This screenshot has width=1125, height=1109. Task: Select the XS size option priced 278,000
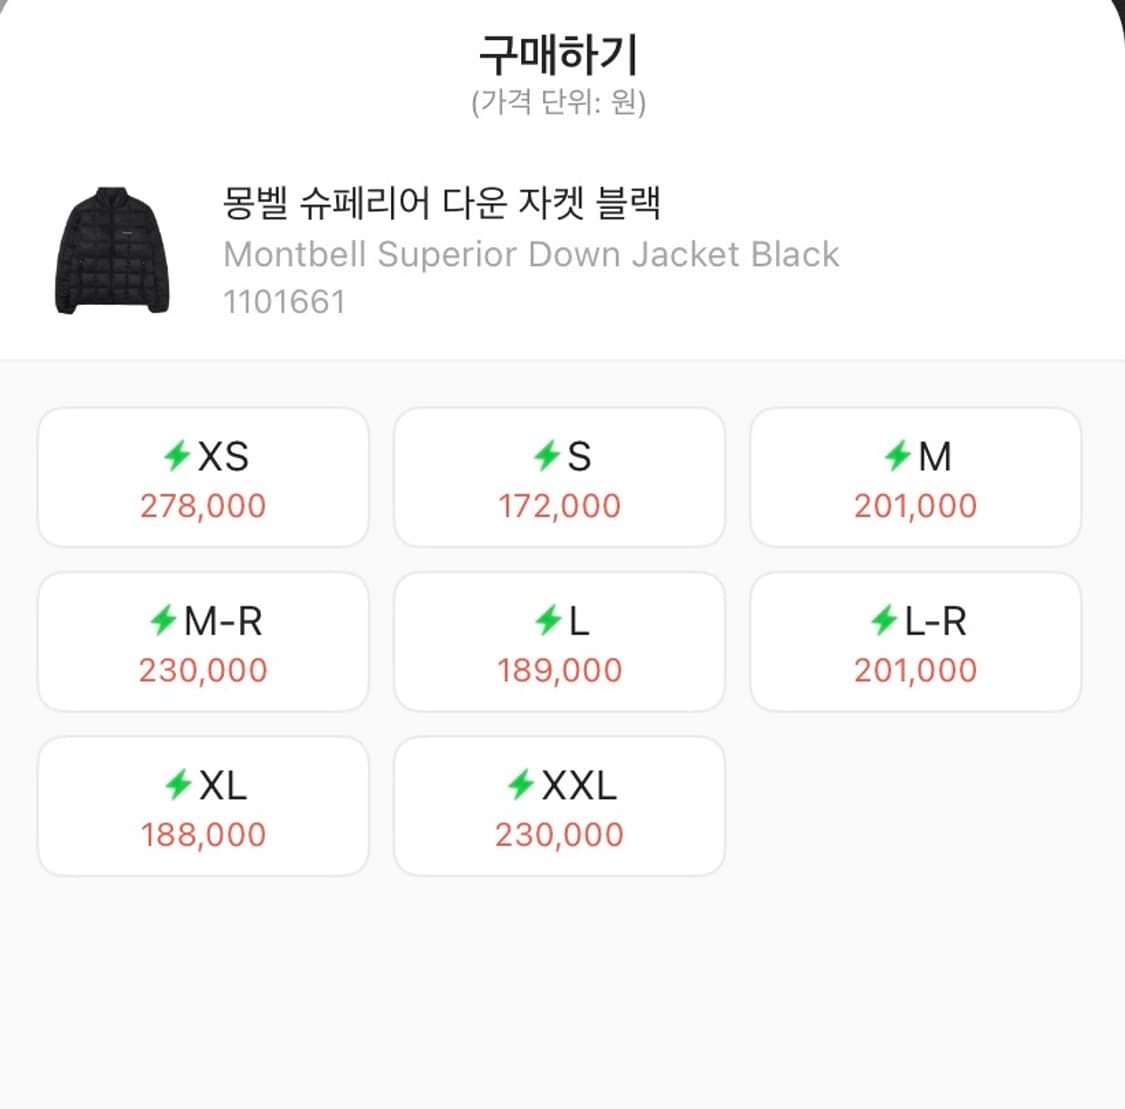click(202, 478)
